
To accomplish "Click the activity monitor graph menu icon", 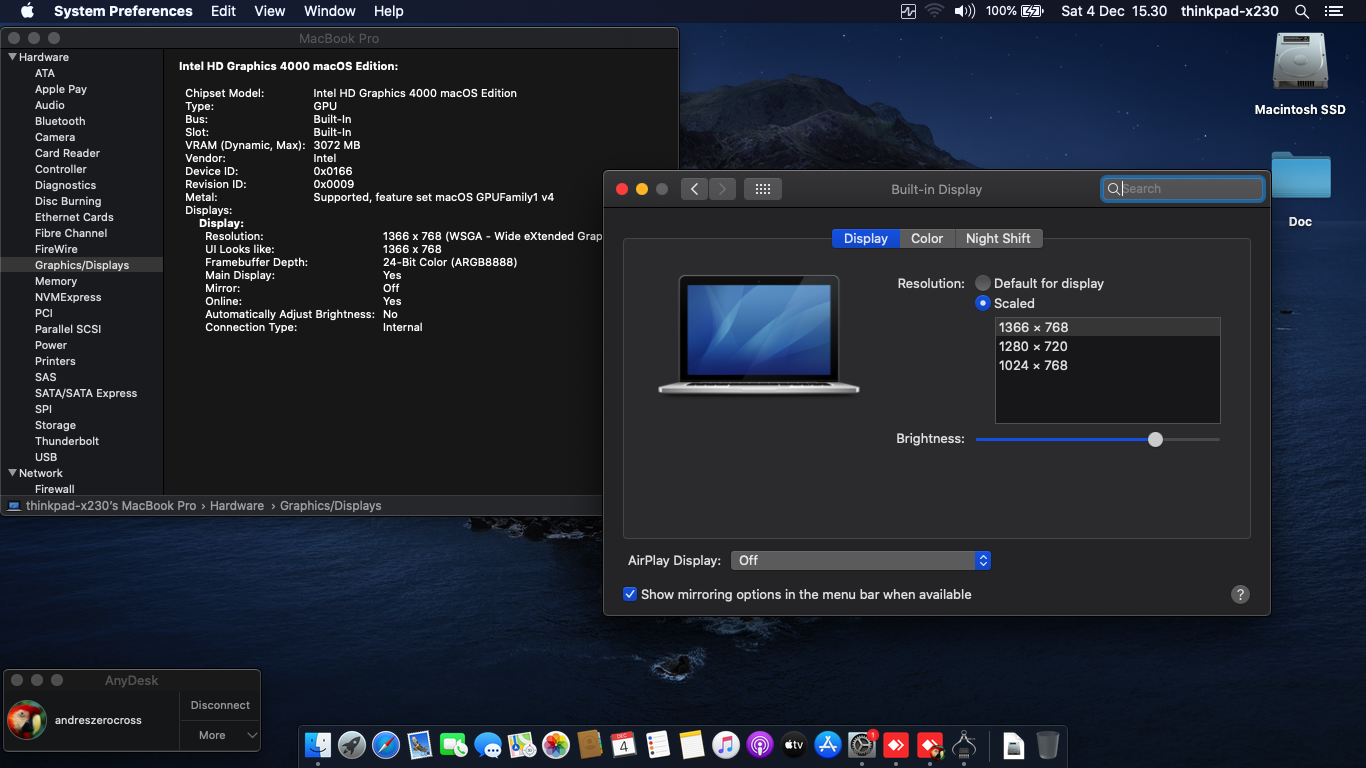I will pyautogui.click(x=908, y=11).
